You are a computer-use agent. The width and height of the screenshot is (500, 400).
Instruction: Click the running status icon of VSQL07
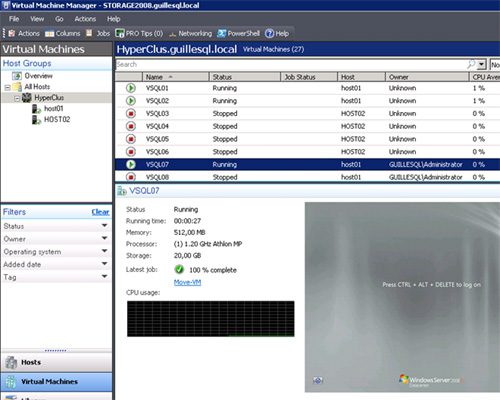(131, 164)
